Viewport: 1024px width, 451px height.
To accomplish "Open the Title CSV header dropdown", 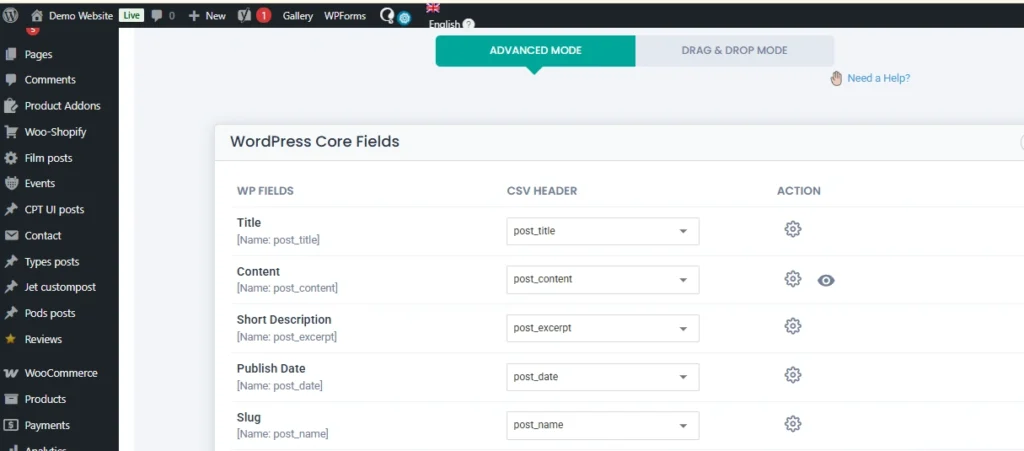I will [x=603, y=231].
